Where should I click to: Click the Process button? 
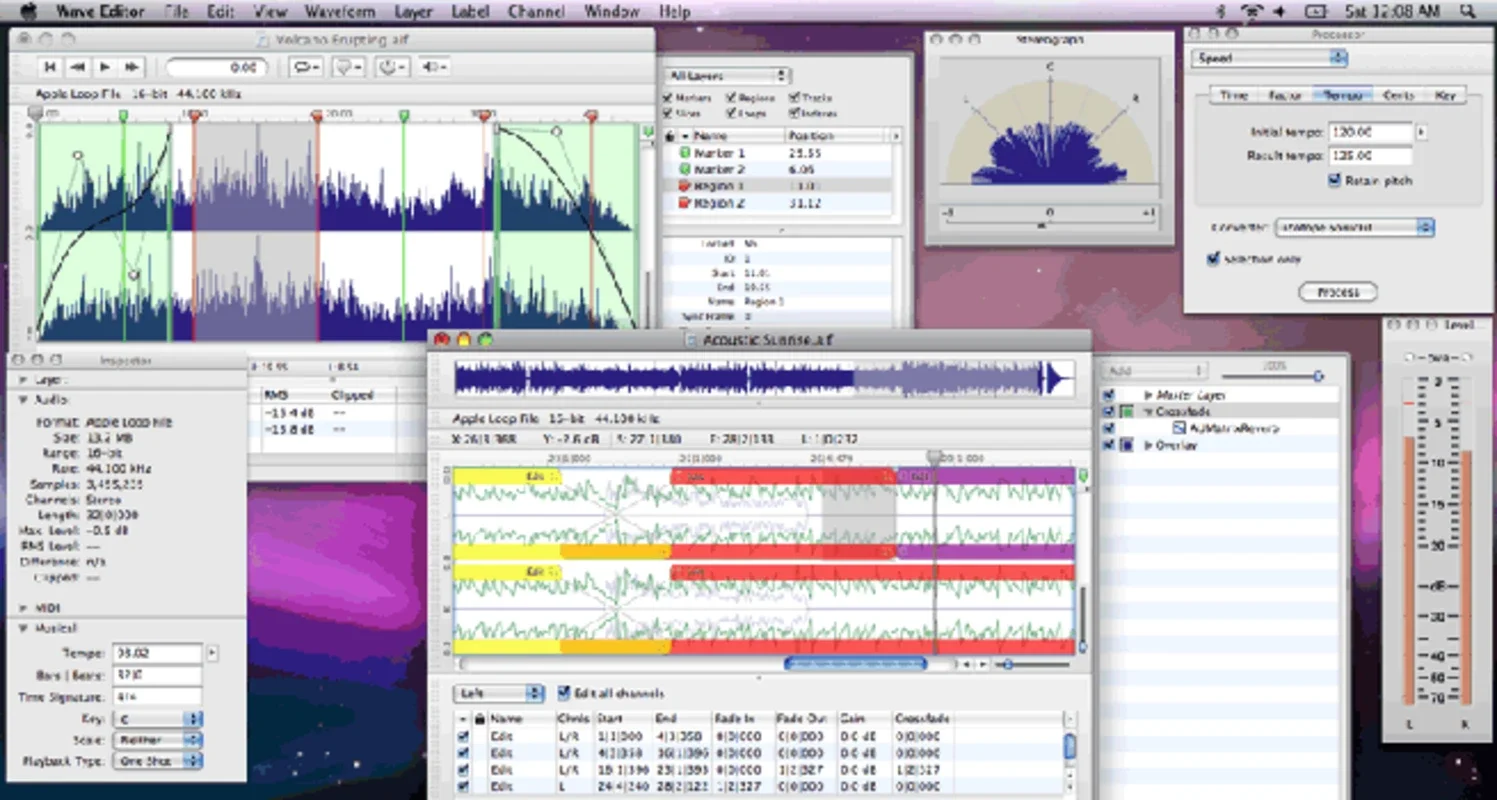[1338, 292]
